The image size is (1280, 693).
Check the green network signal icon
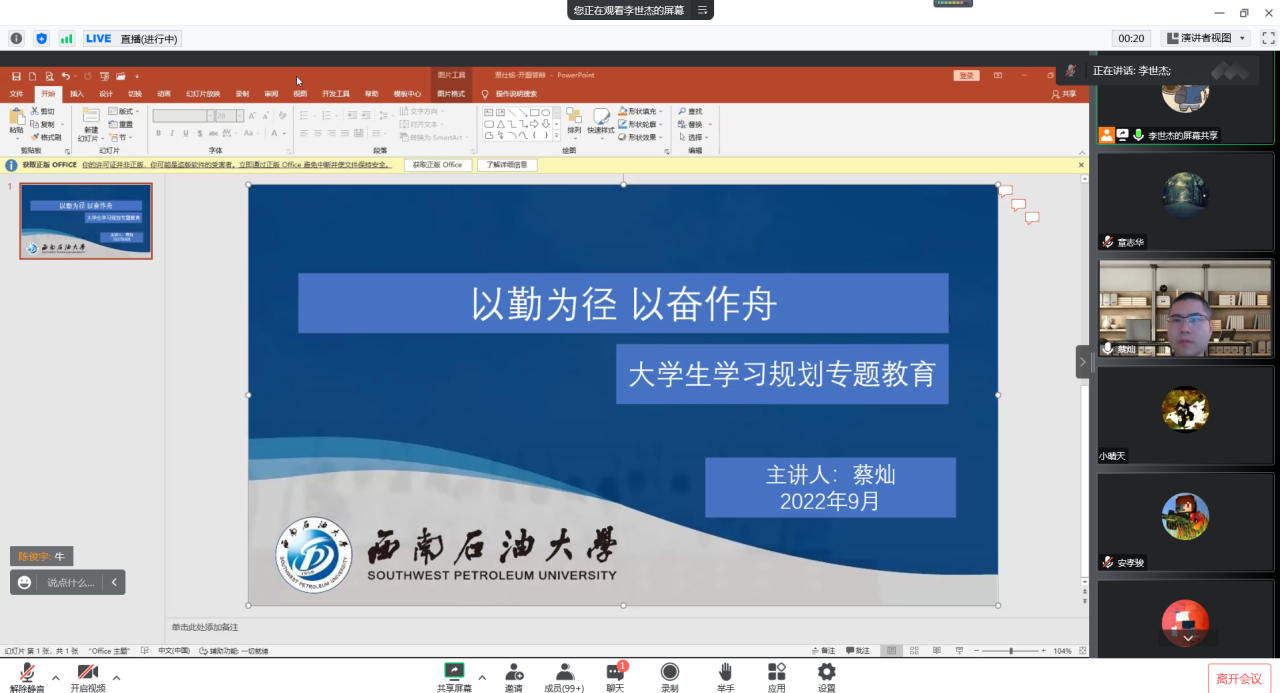click(x=67, y=38)
